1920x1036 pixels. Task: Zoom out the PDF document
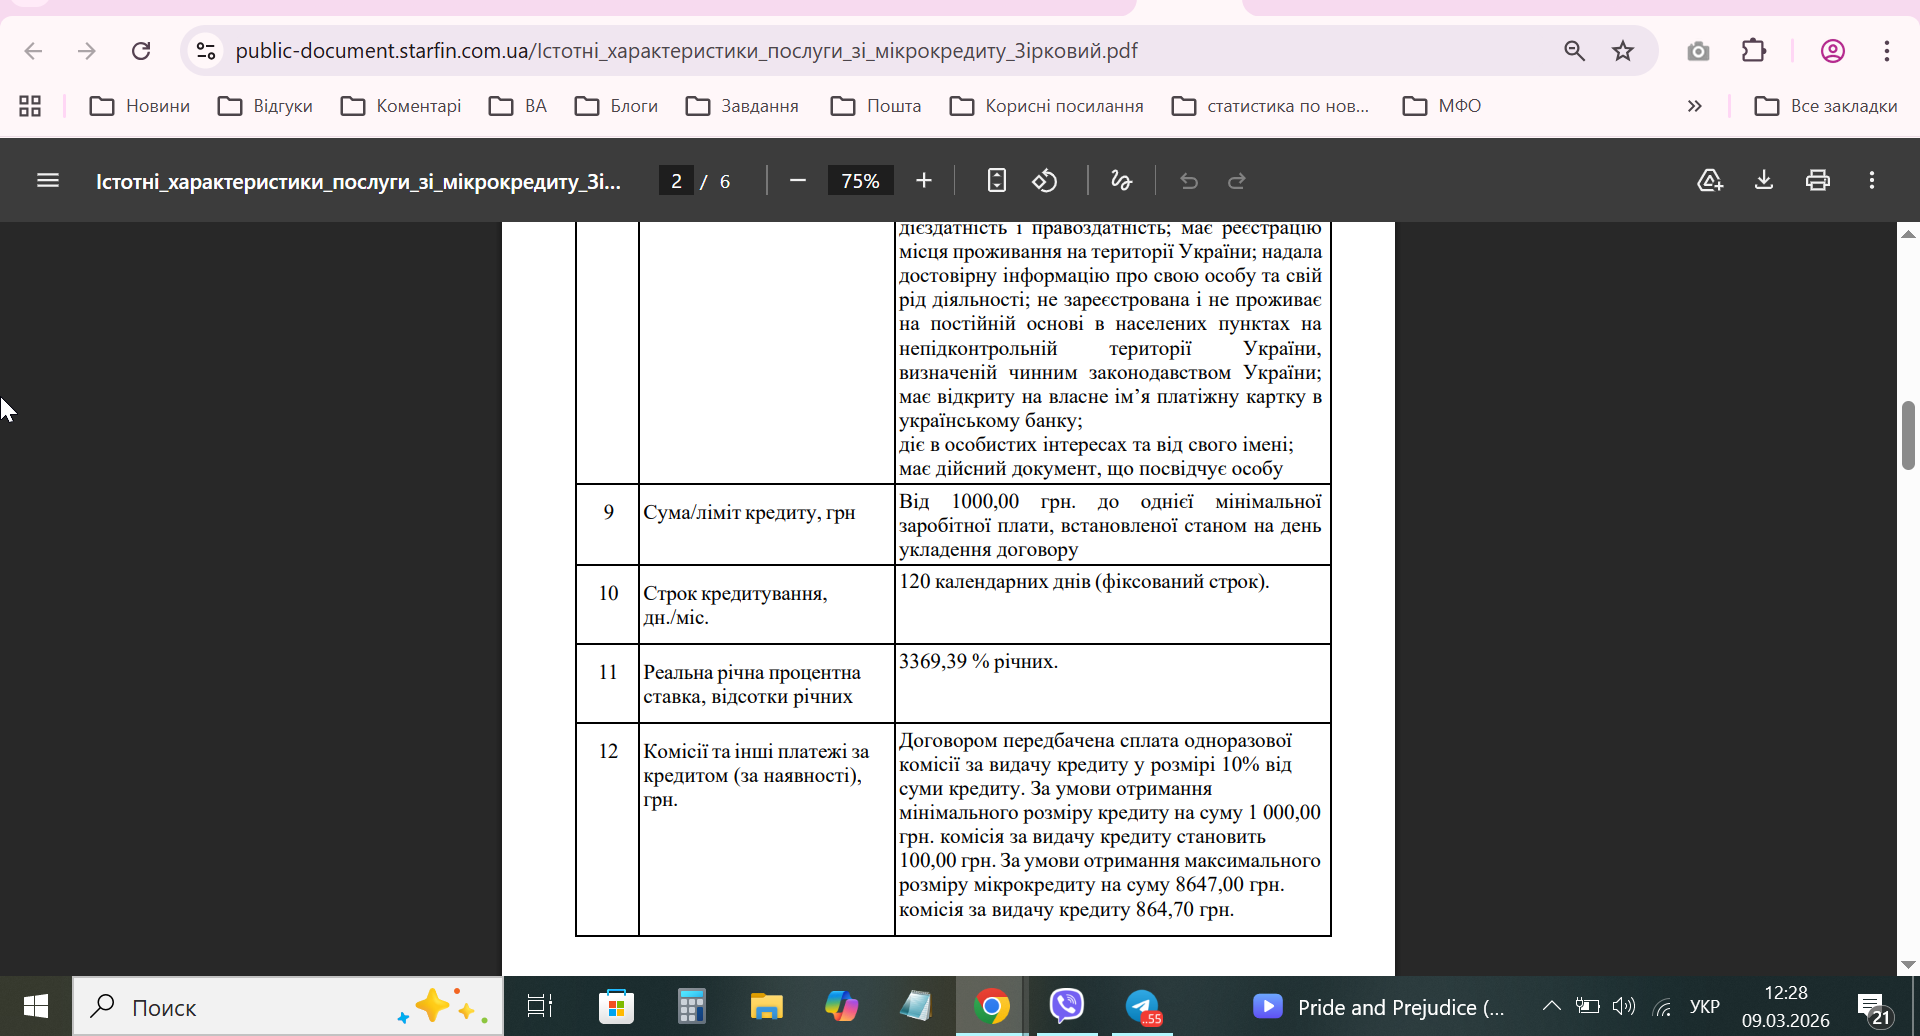coord(798,181)
